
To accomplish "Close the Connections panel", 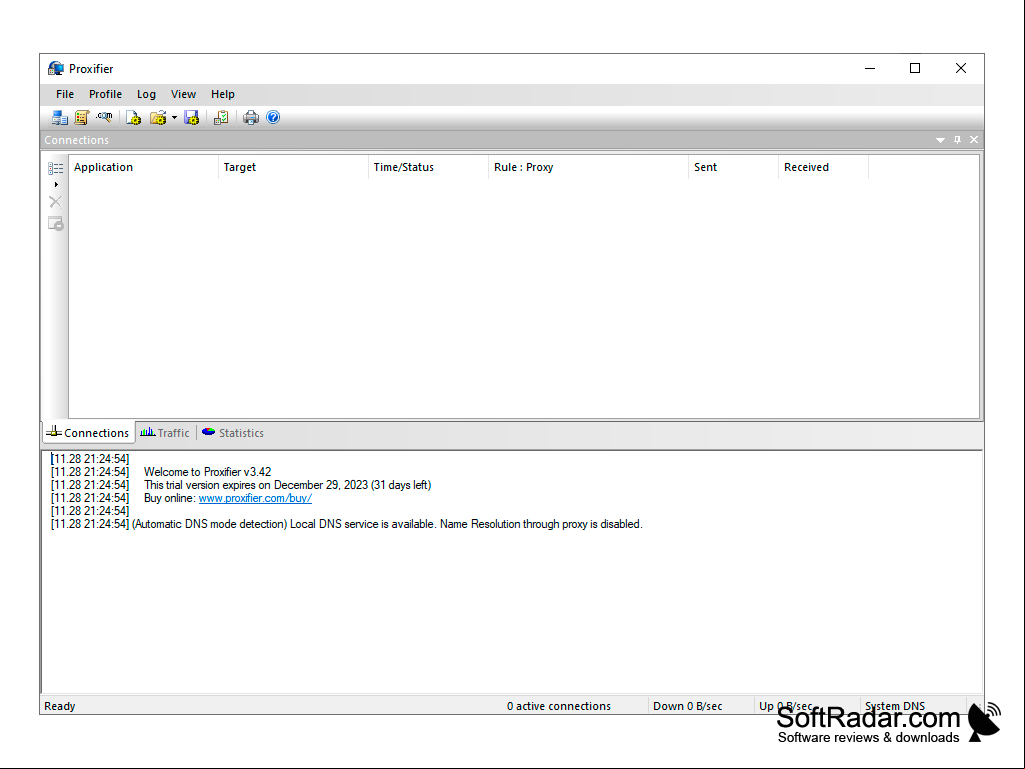I will coord(974,140).
